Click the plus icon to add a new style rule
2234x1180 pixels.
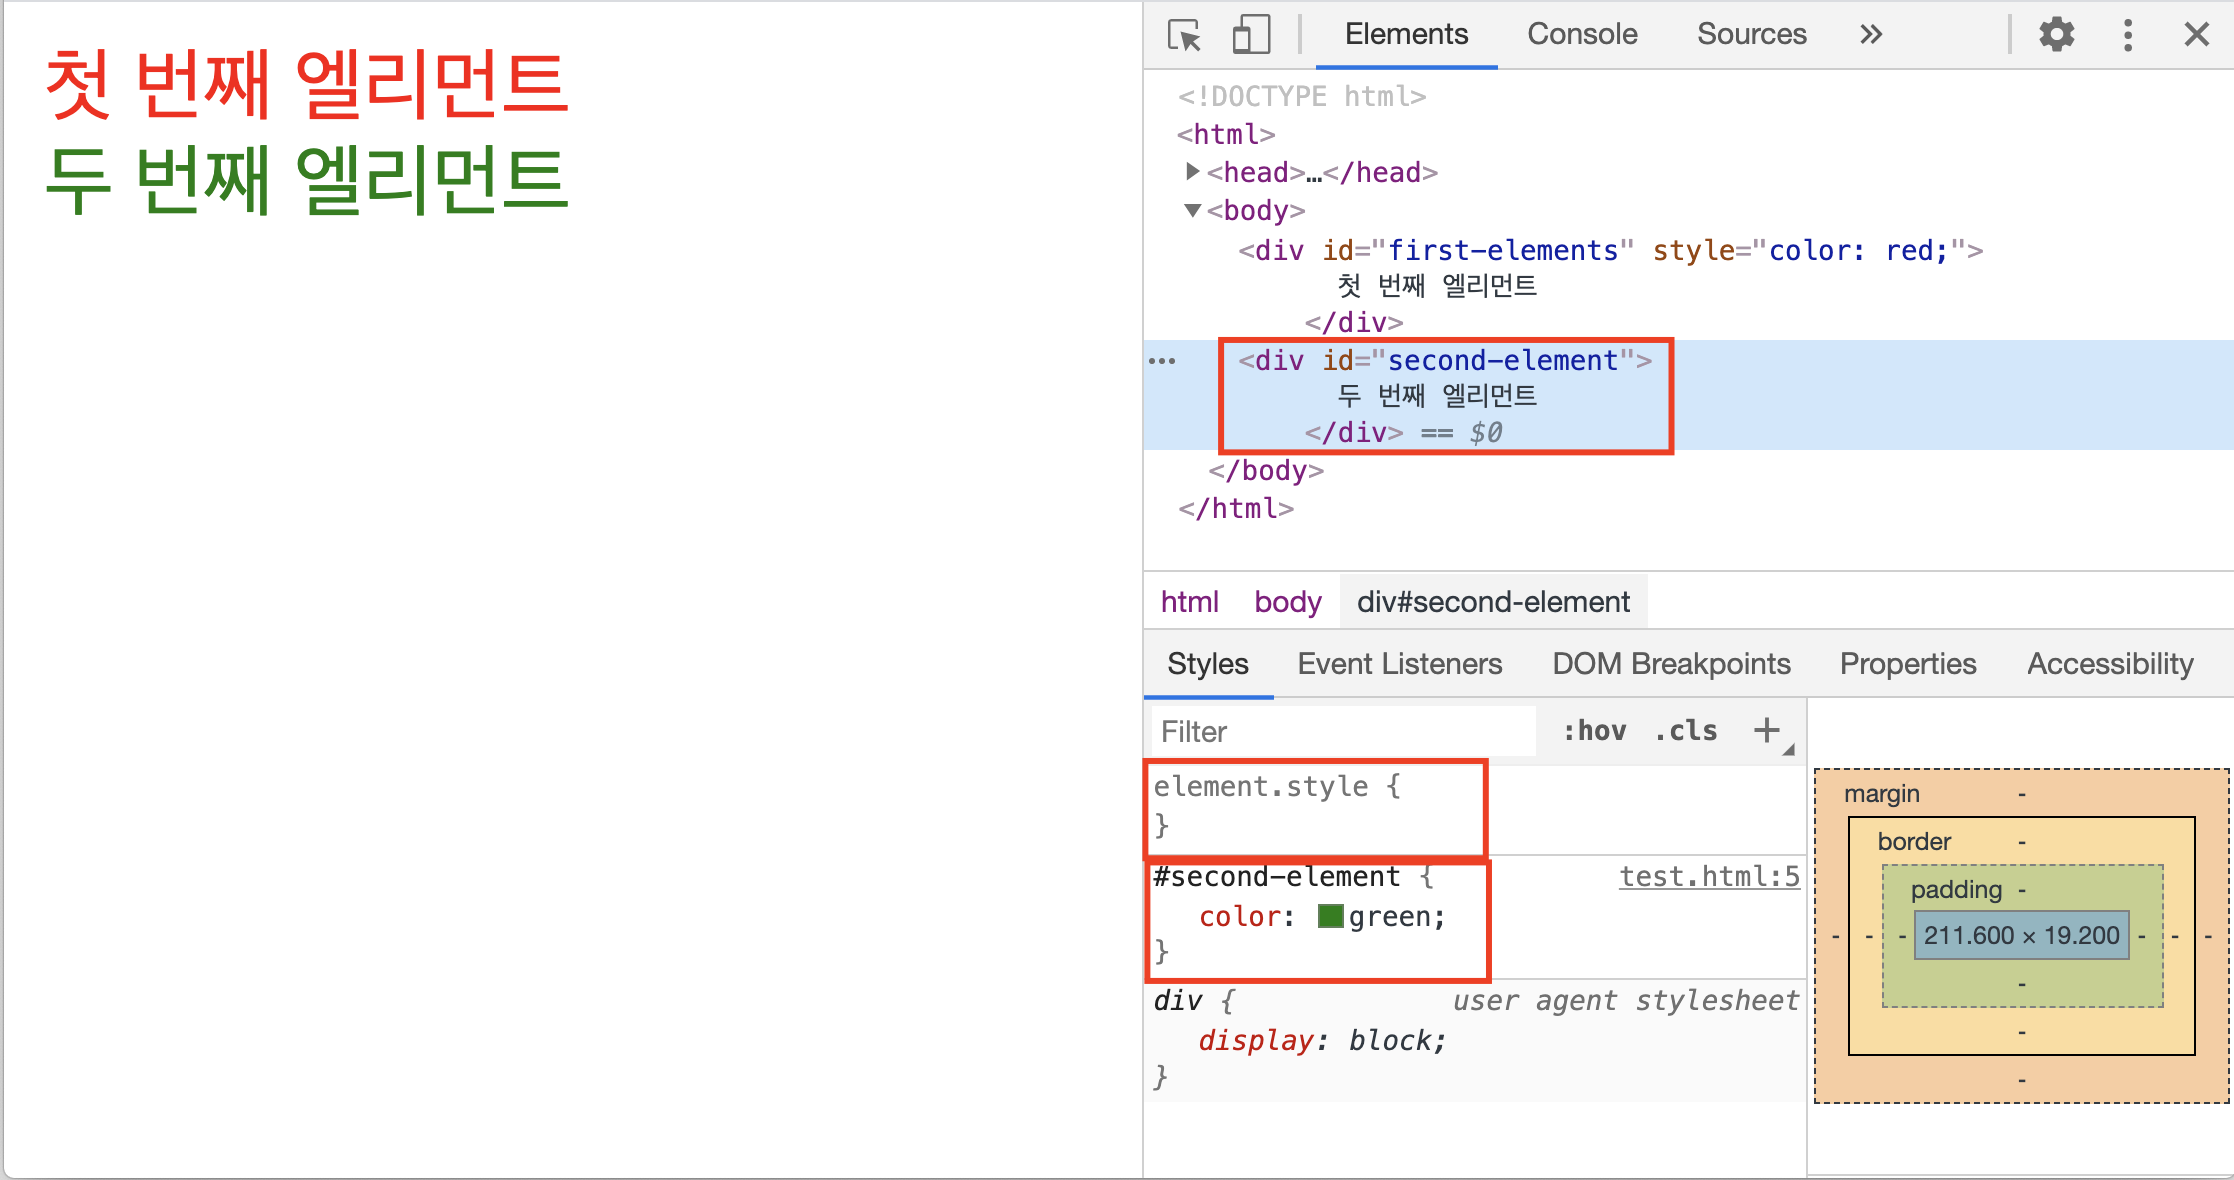click(1767, 731)
